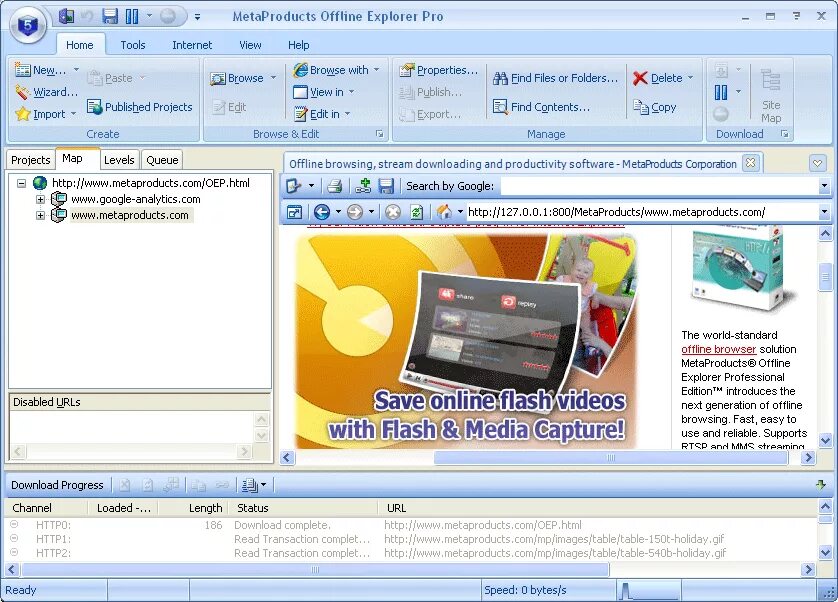Screen dimensions: 838x602
Task: Click the edit page icon in browser toolbar
Action: coord(294,186)
